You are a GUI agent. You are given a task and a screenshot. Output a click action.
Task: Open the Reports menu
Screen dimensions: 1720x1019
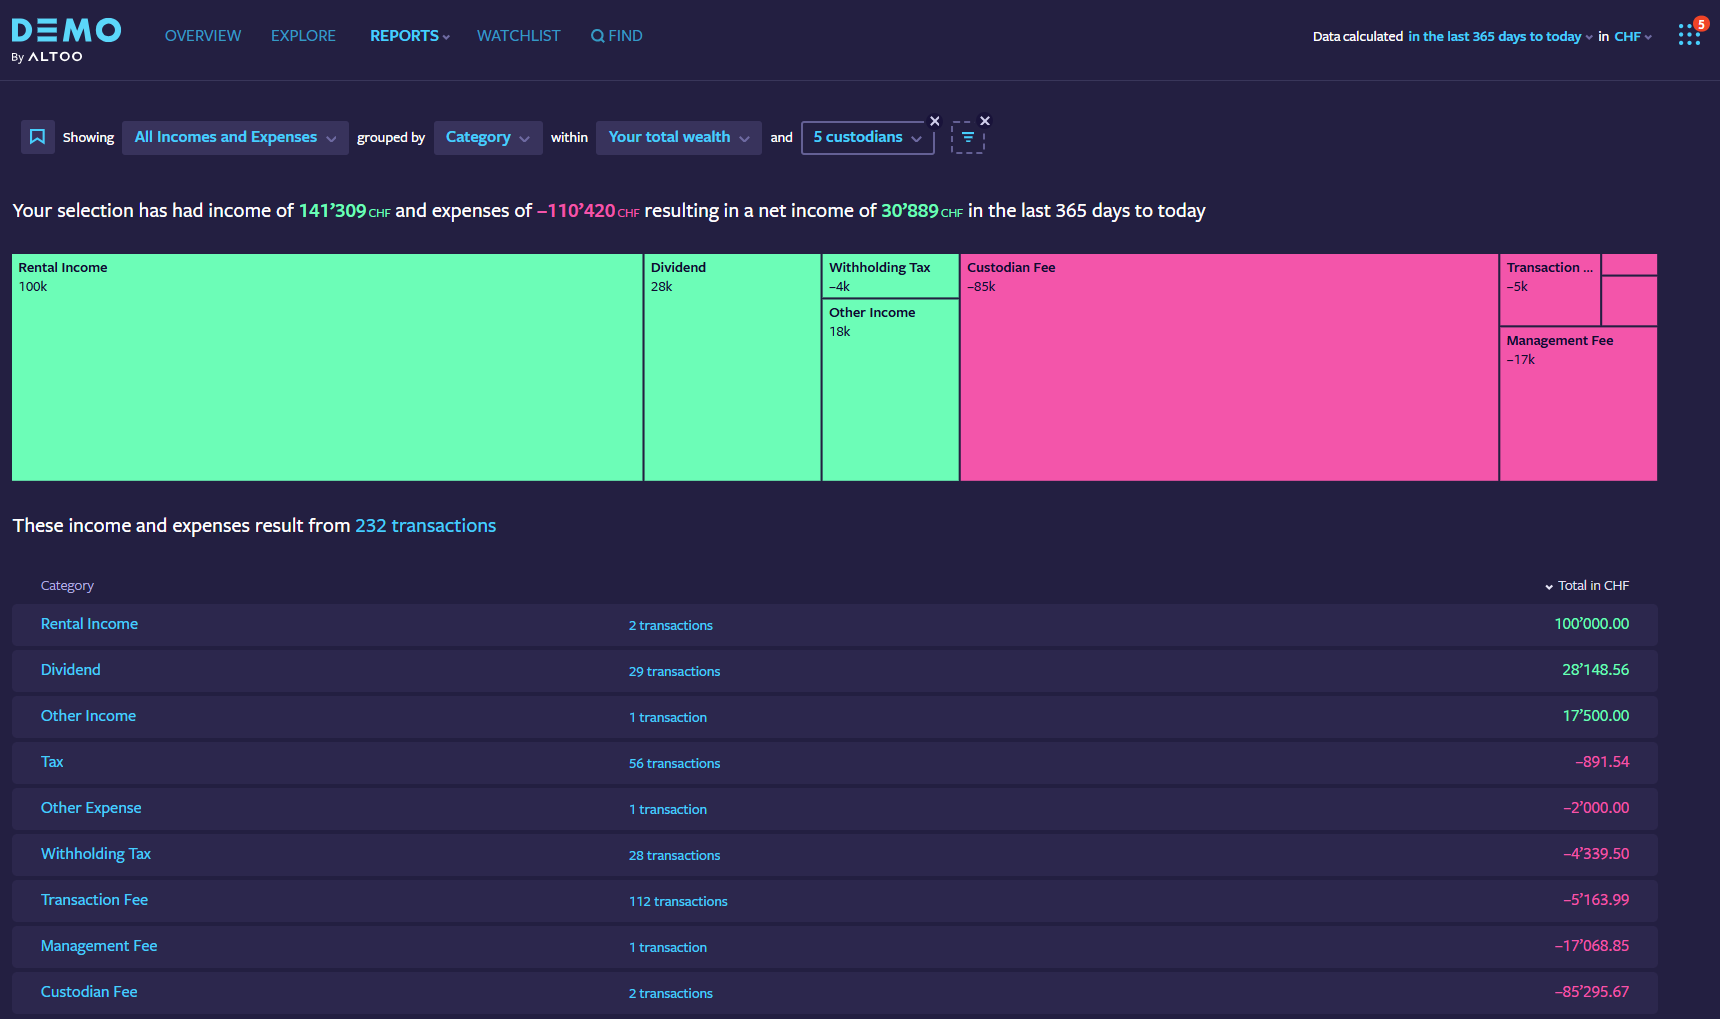tap(409, 36)
